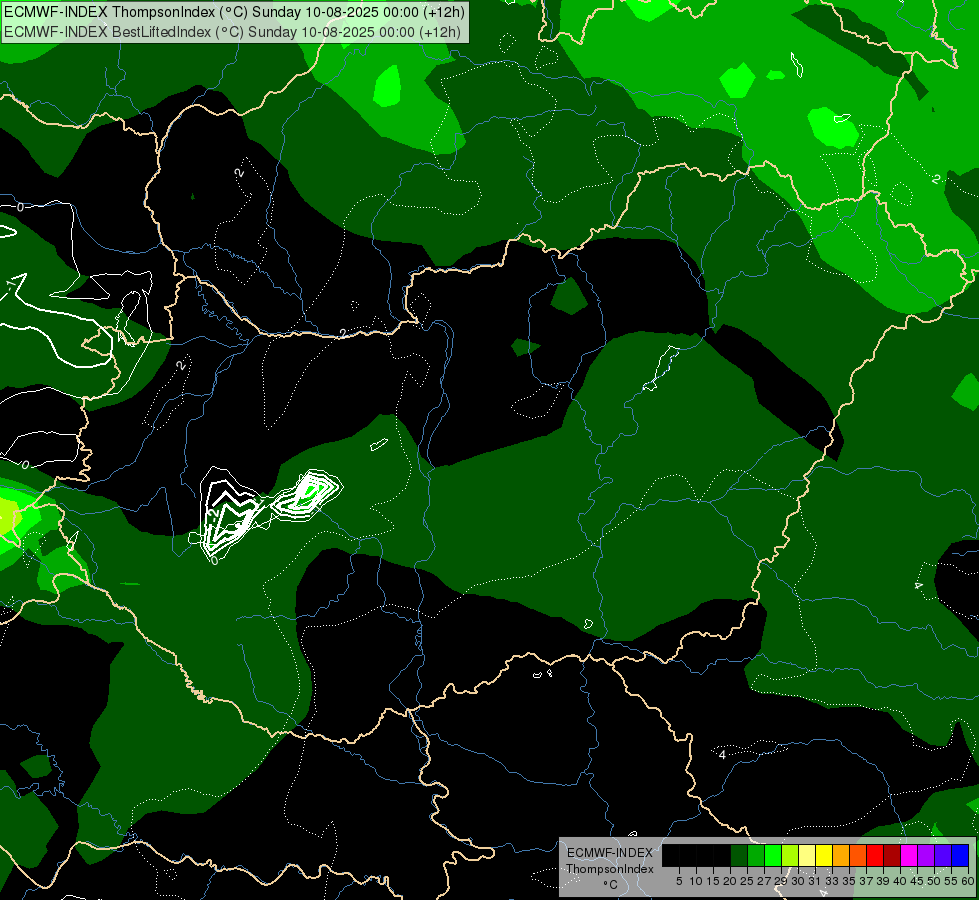Click the legend tick value 40
The height and width of the screenshot is (900, 979).
(900, 881)
